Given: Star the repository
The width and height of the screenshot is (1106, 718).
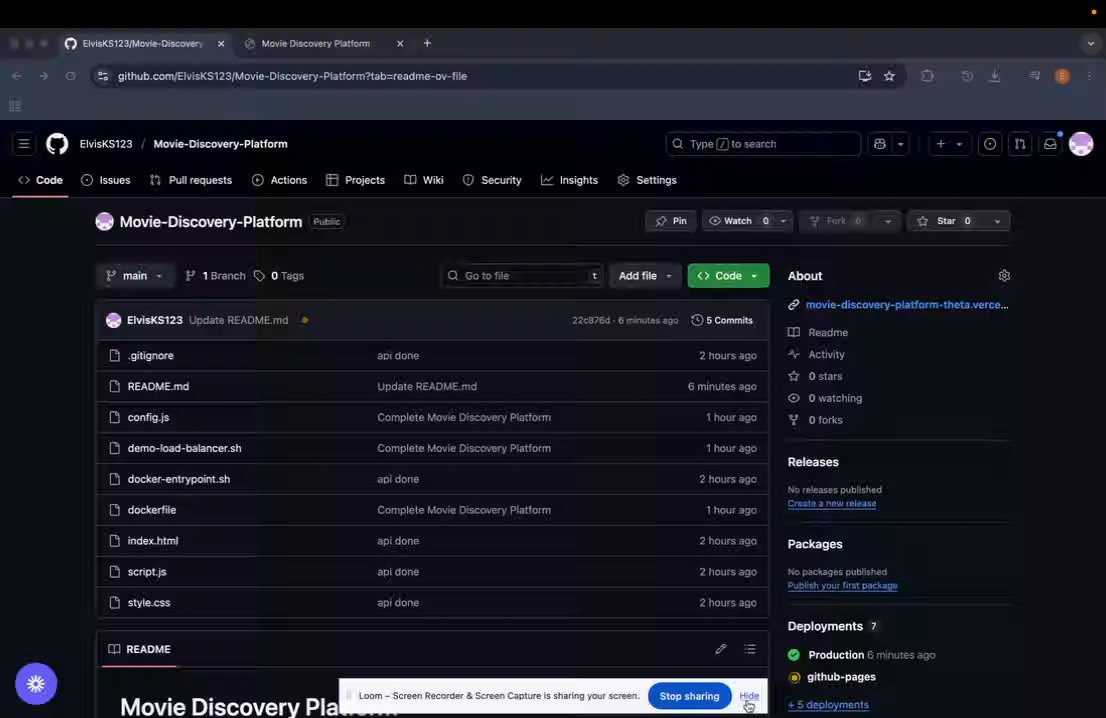Looking at the screenshot, I should (x=946, y=221).
